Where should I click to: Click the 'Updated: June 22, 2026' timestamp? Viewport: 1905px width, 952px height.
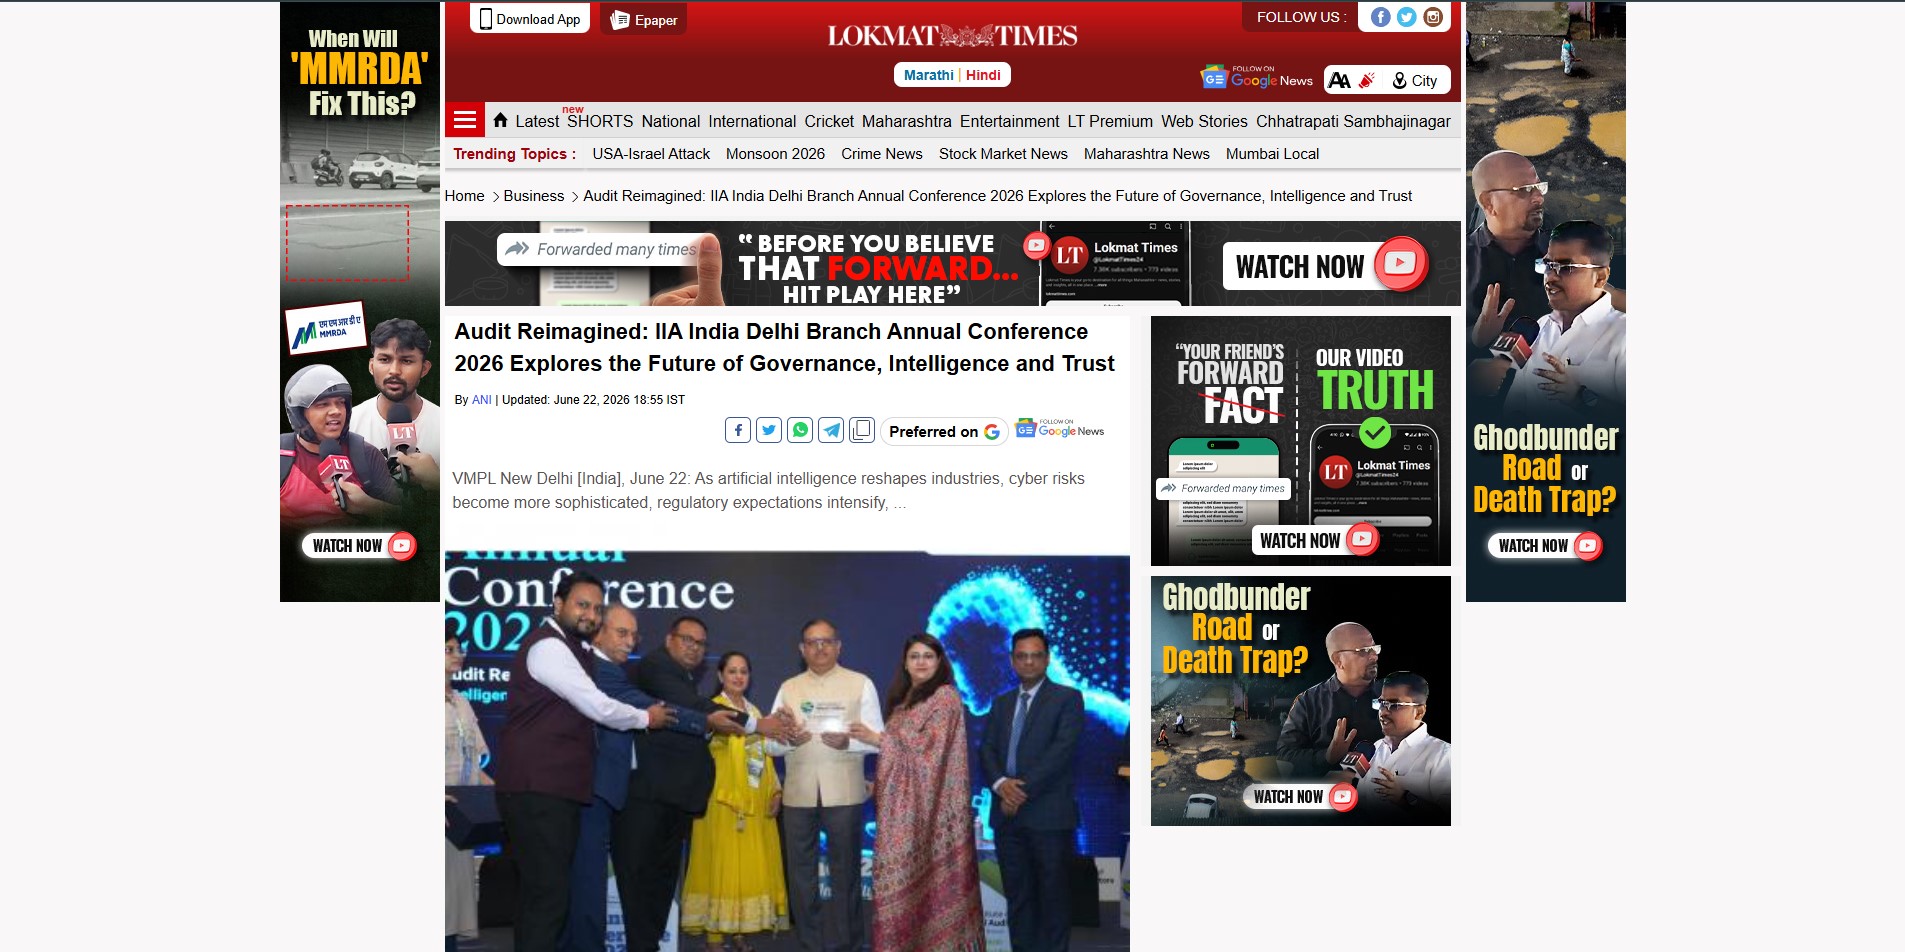(x=593, y=400)
